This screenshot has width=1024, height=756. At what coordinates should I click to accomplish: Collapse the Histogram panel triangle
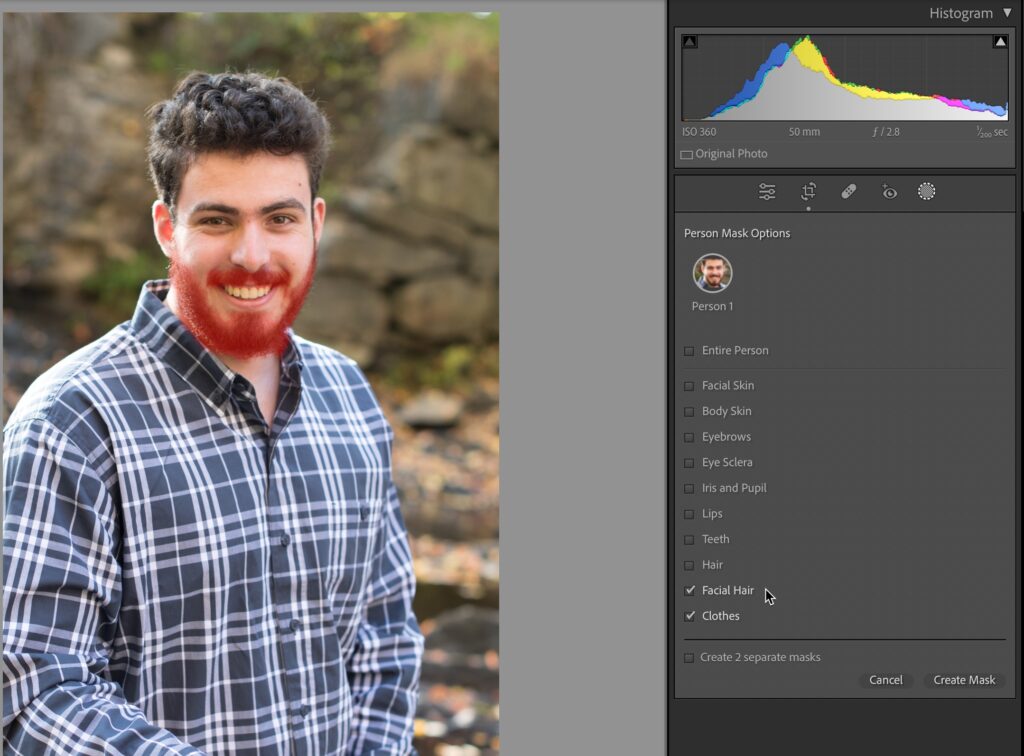click(1007, 13)
